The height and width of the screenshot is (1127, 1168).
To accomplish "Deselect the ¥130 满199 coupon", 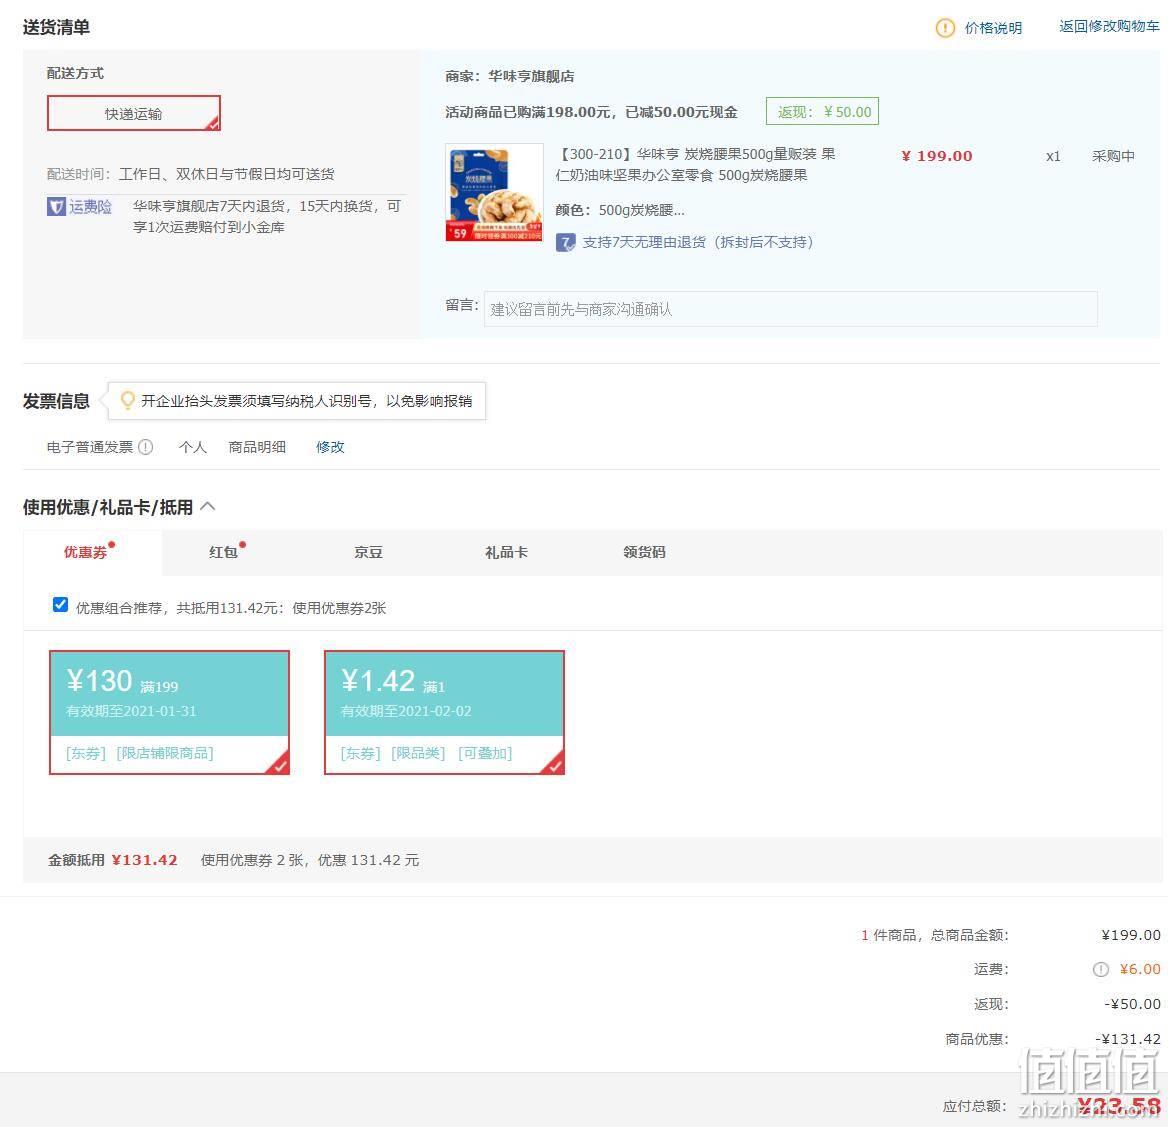I will (169, 712).
